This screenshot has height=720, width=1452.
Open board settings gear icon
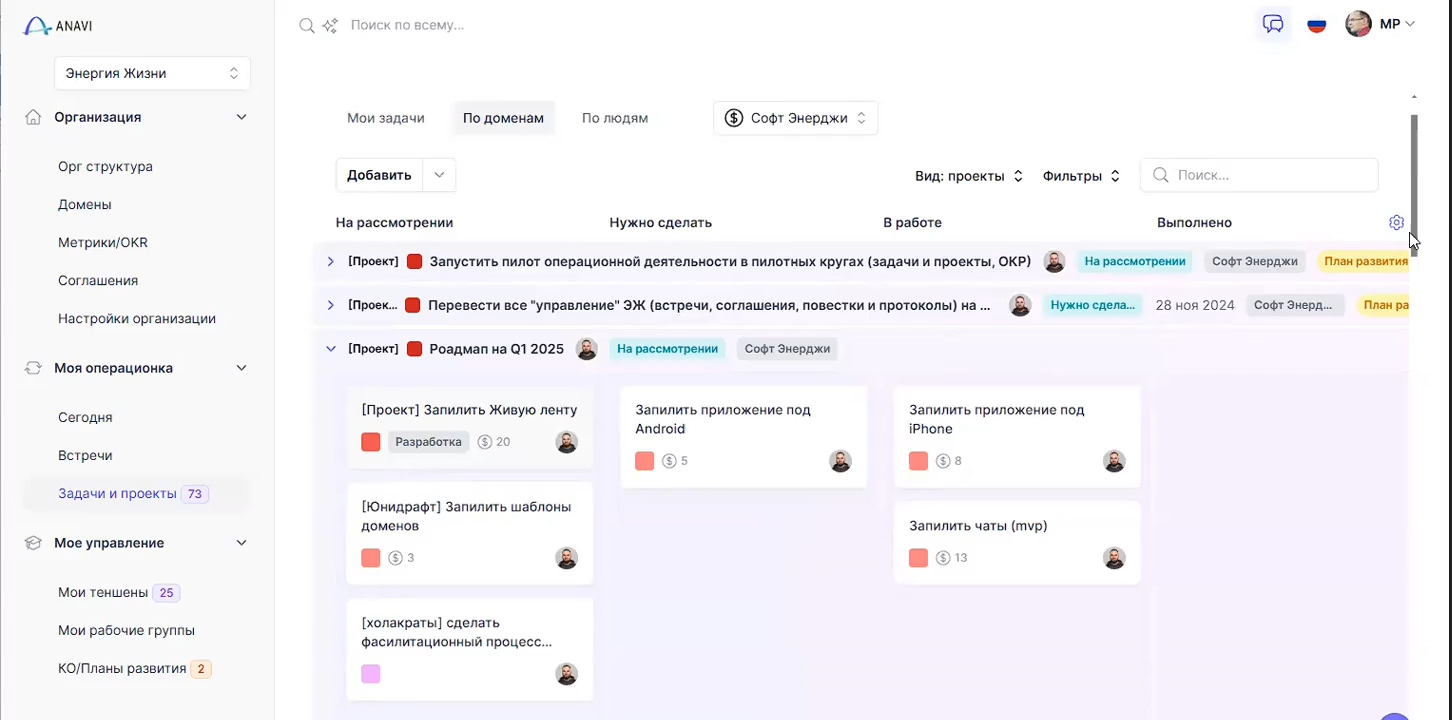1396,223
